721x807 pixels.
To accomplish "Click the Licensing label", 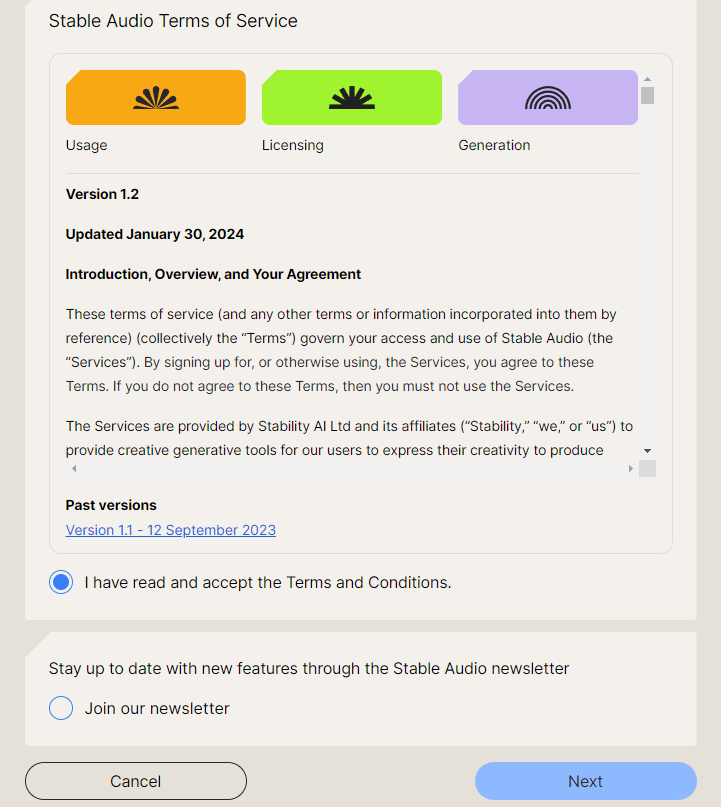I will [x=293, y=145].
